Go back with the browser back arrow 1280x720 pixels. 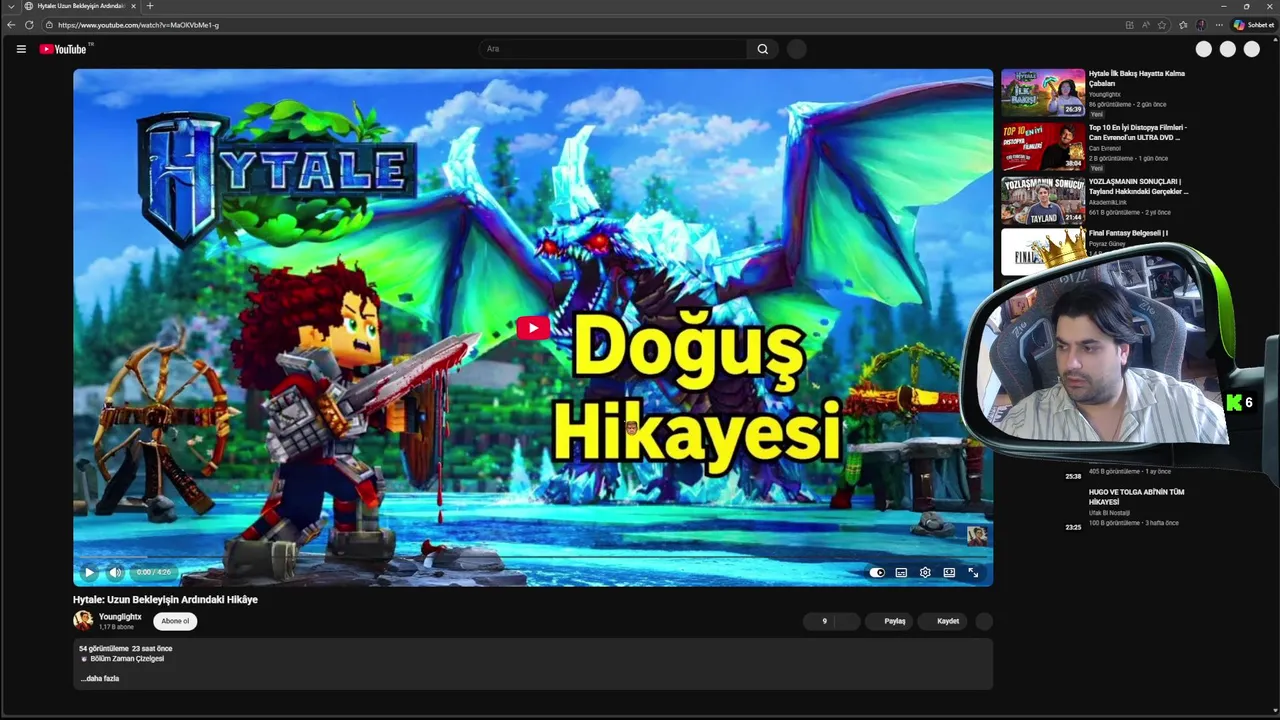[11, 25]
